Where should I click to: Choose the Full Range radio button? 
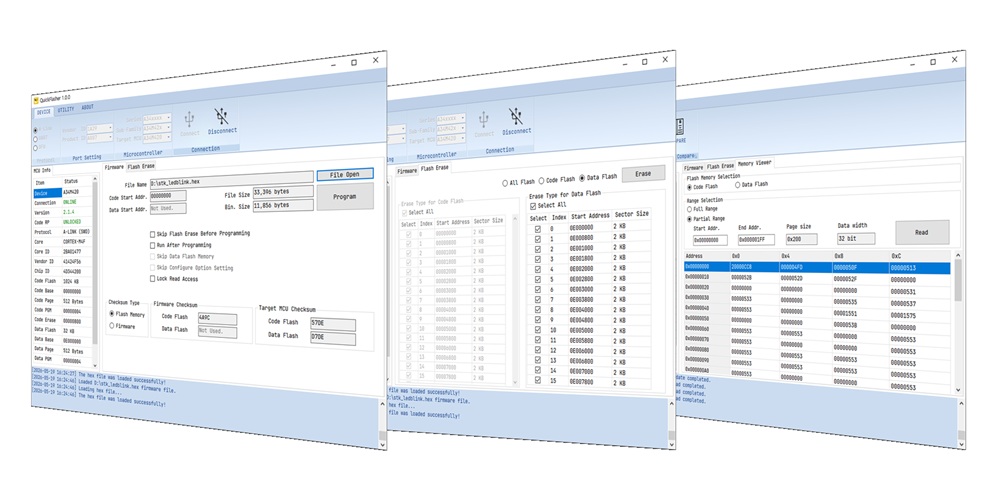[x=689, y=209]
